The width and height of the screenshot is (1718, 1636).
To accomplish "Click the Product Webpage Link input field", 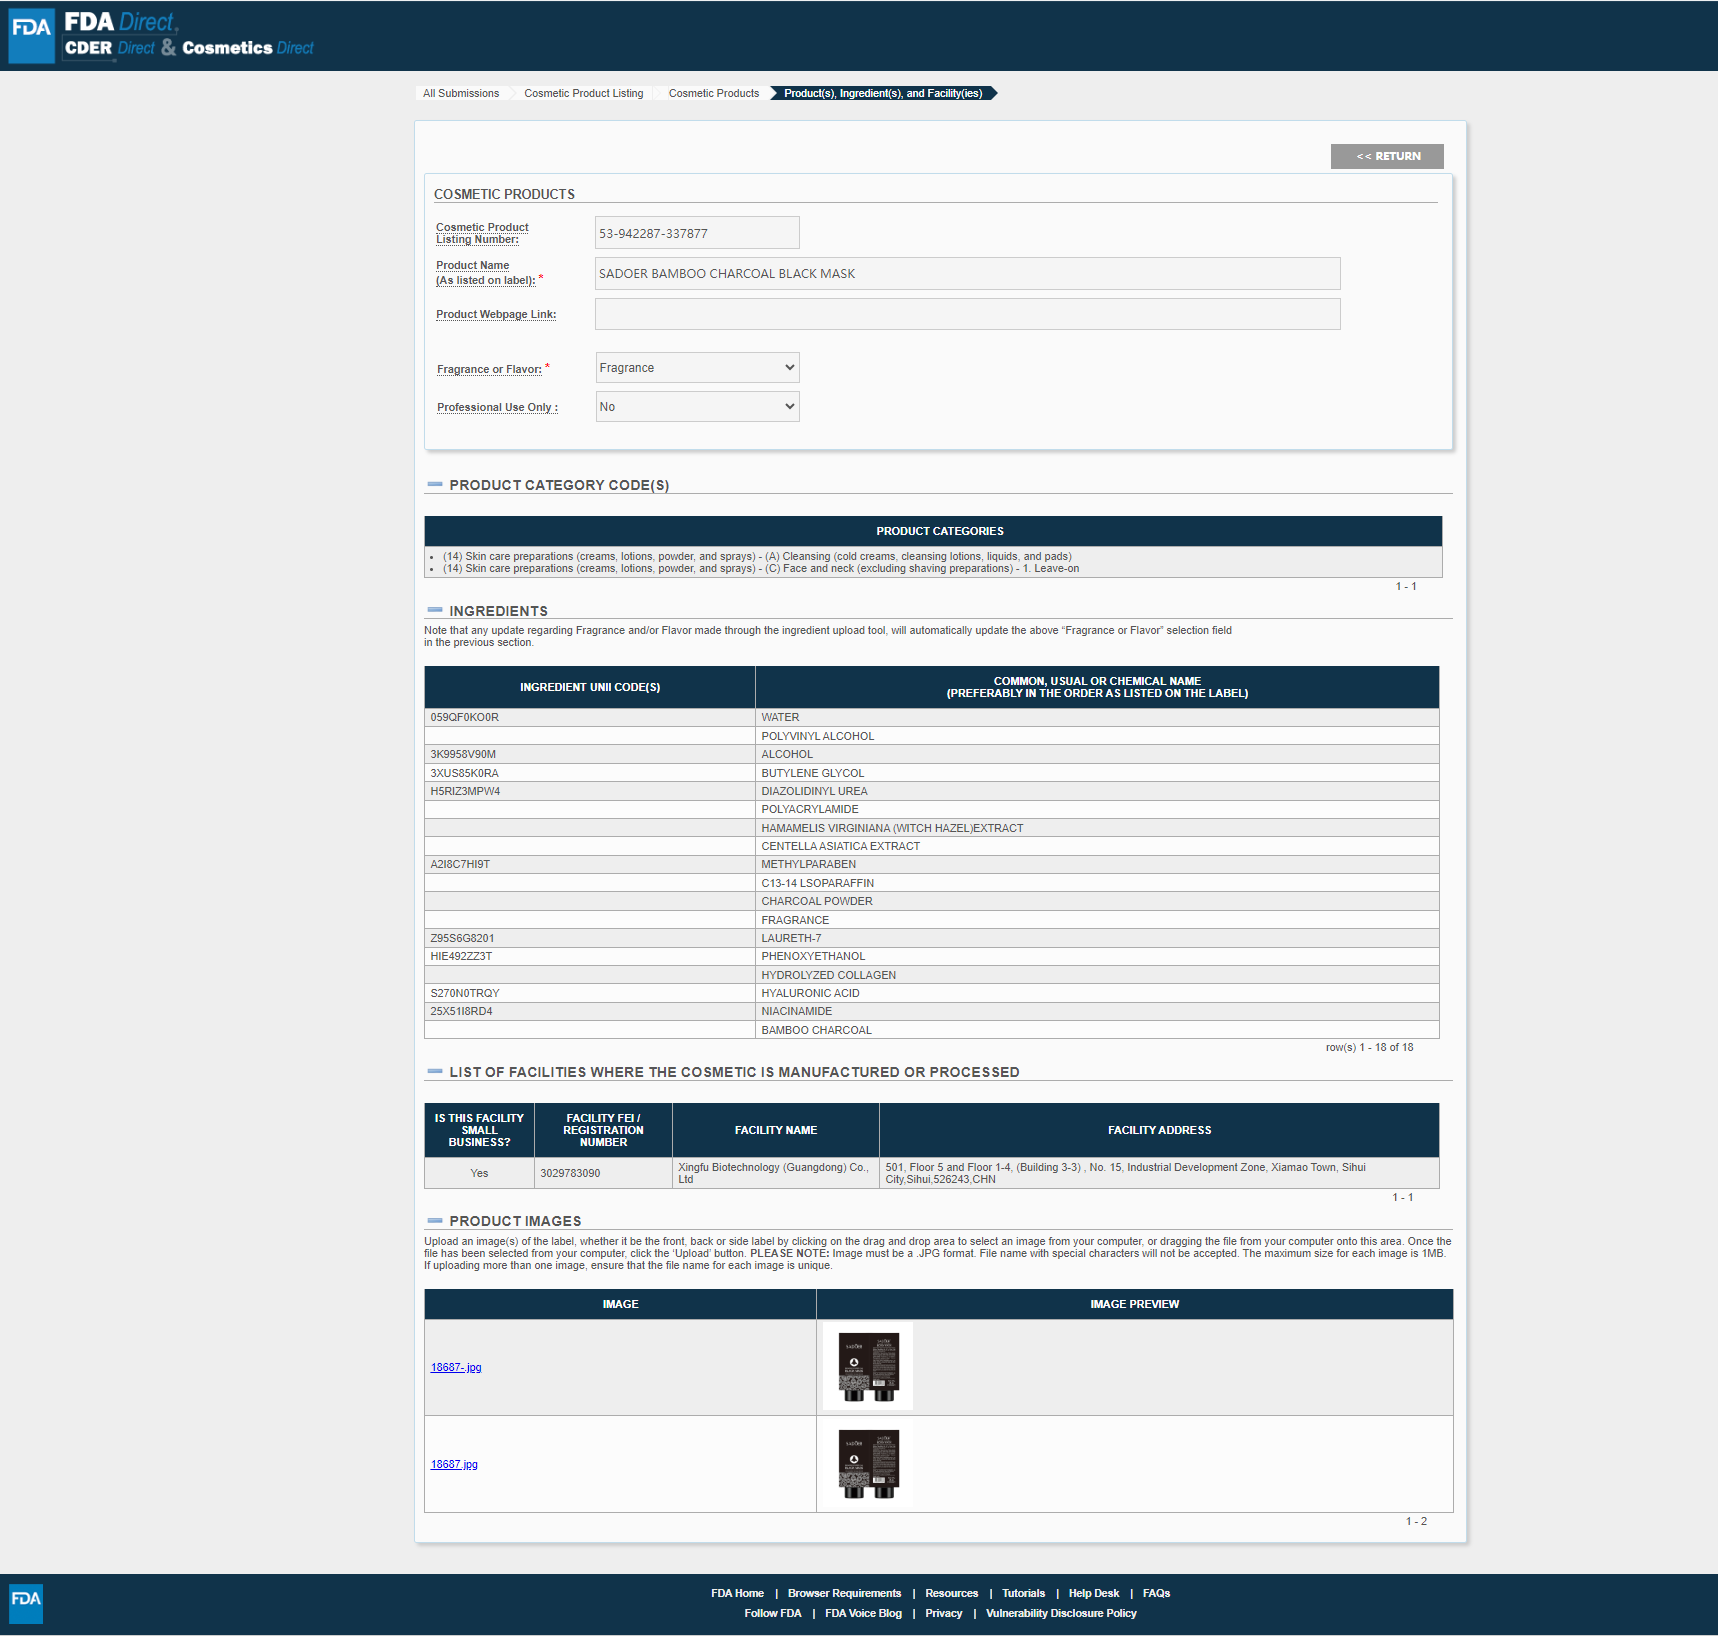I will pyautogui.click(x=967, y=314).
